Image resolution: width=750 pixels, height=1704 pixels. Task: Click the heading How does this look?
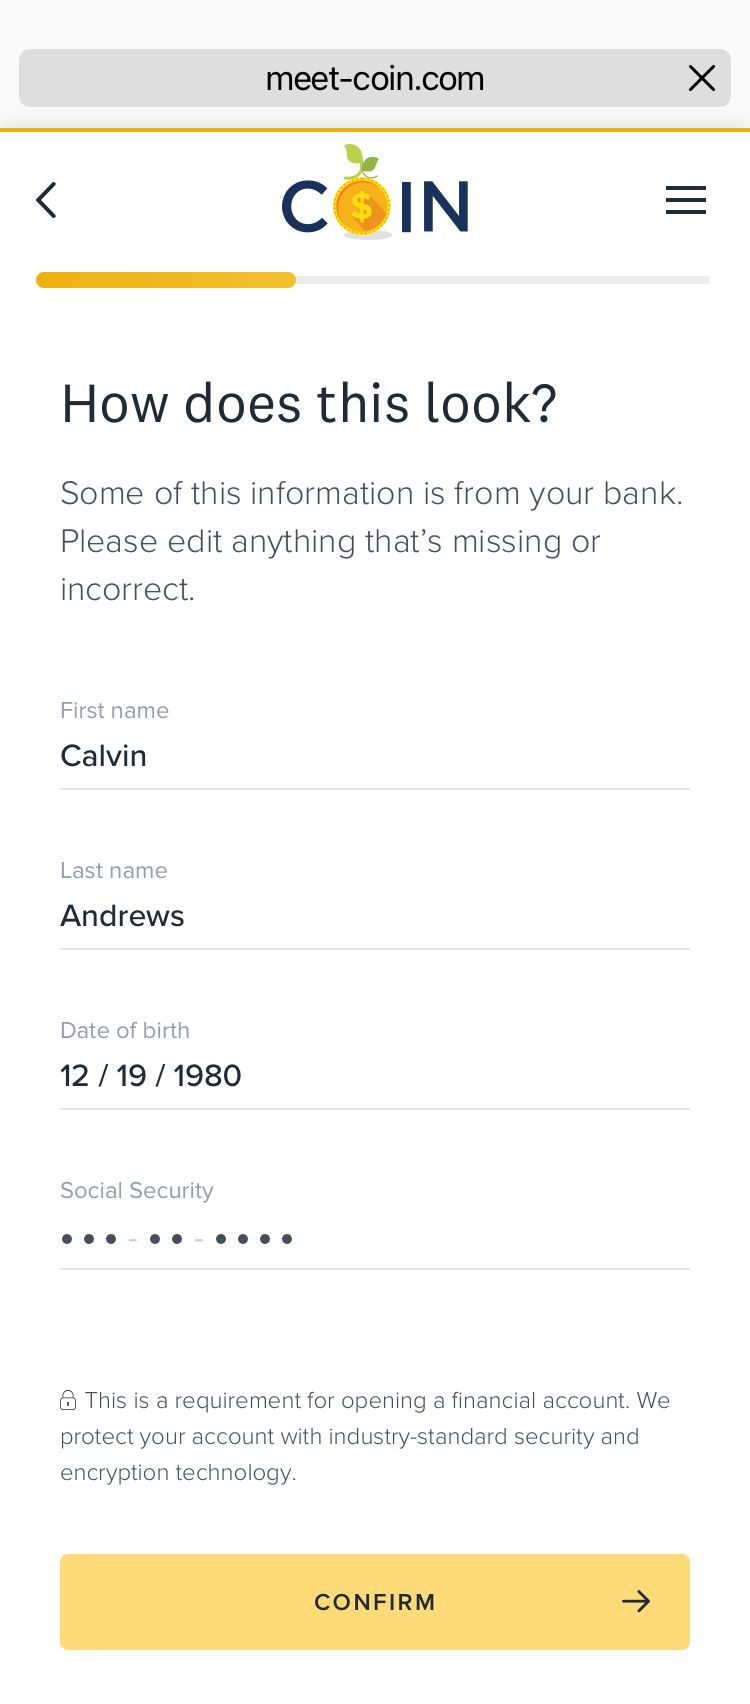(x=308, y=403)
